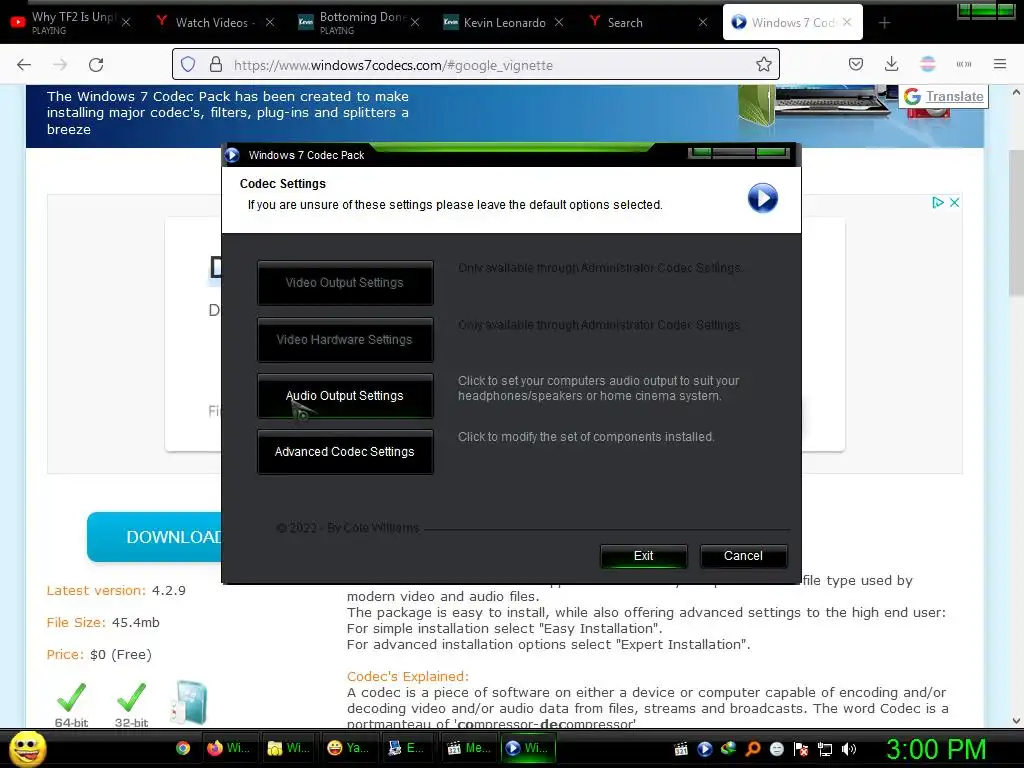Click the padlock site info icon
The image size is (1024, 768).
(216, 64)
